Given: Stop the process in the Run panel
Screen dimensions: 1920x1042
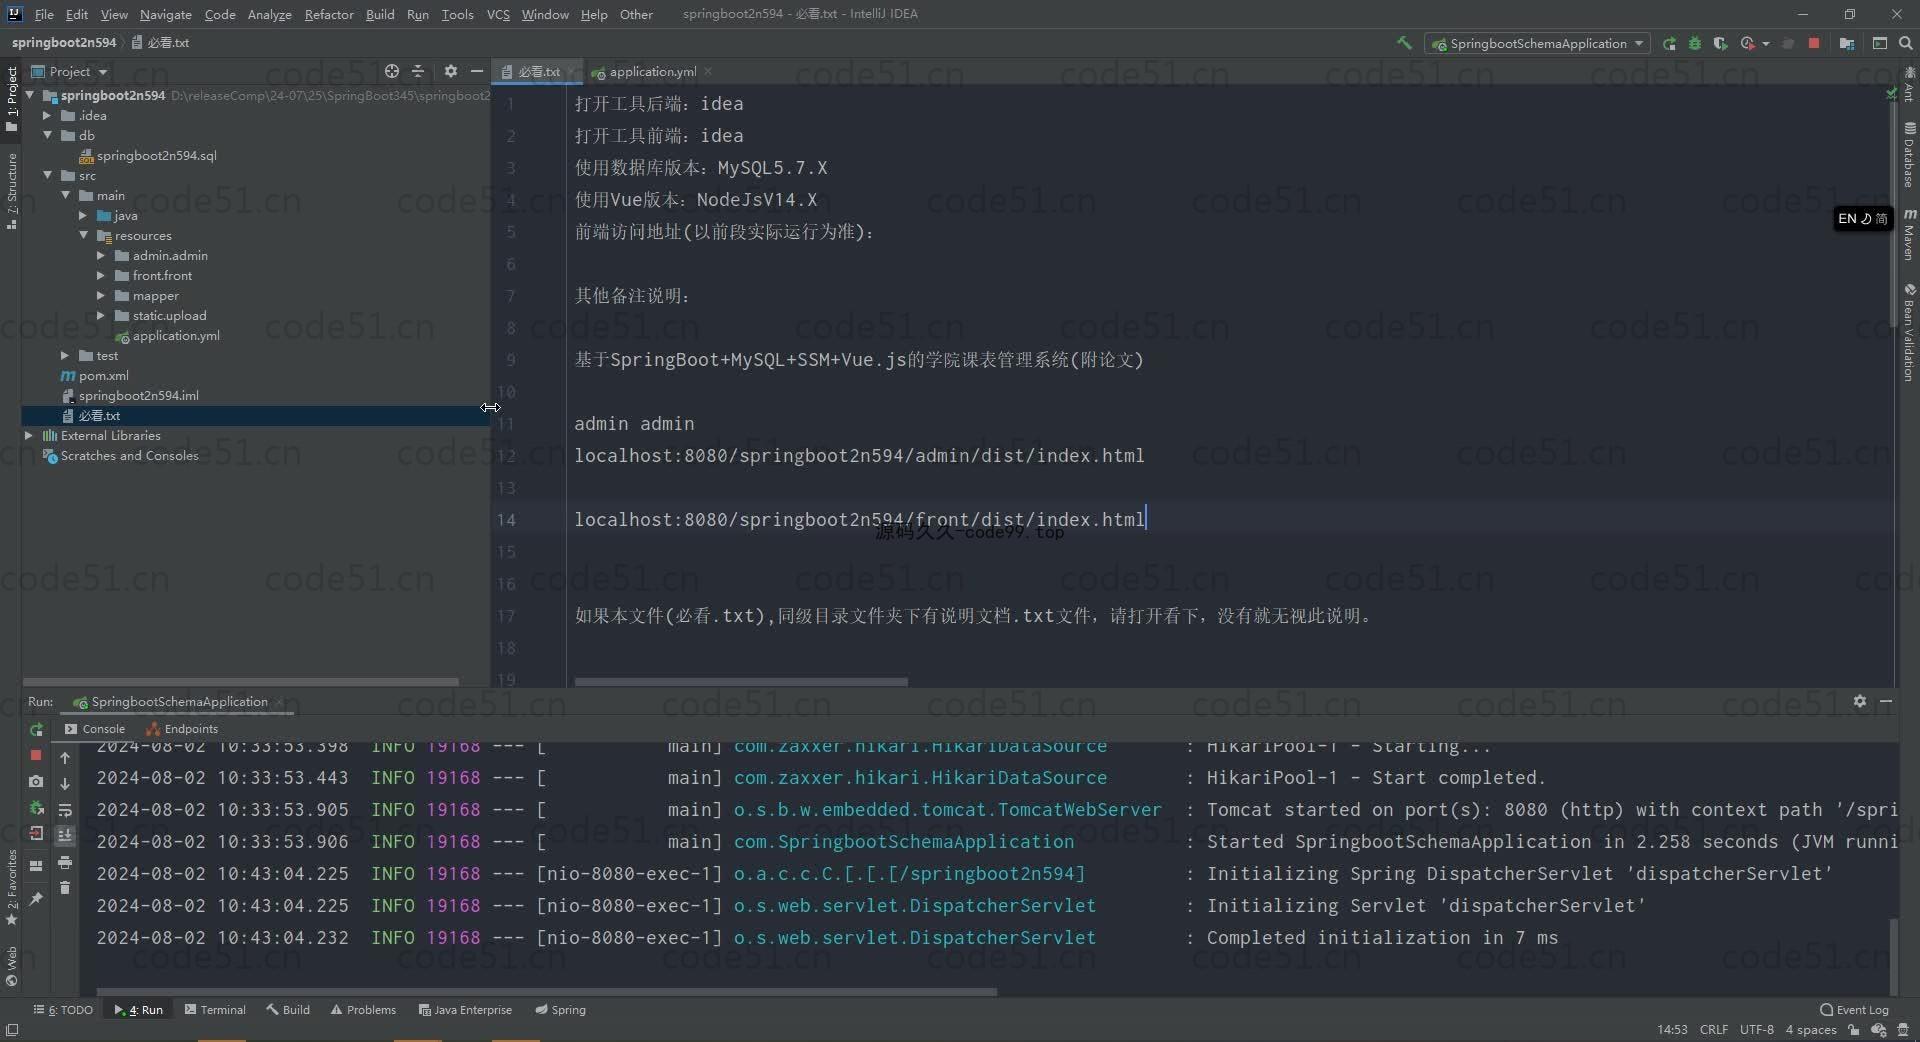Looking at the screenshot, I should click(36, 755).
